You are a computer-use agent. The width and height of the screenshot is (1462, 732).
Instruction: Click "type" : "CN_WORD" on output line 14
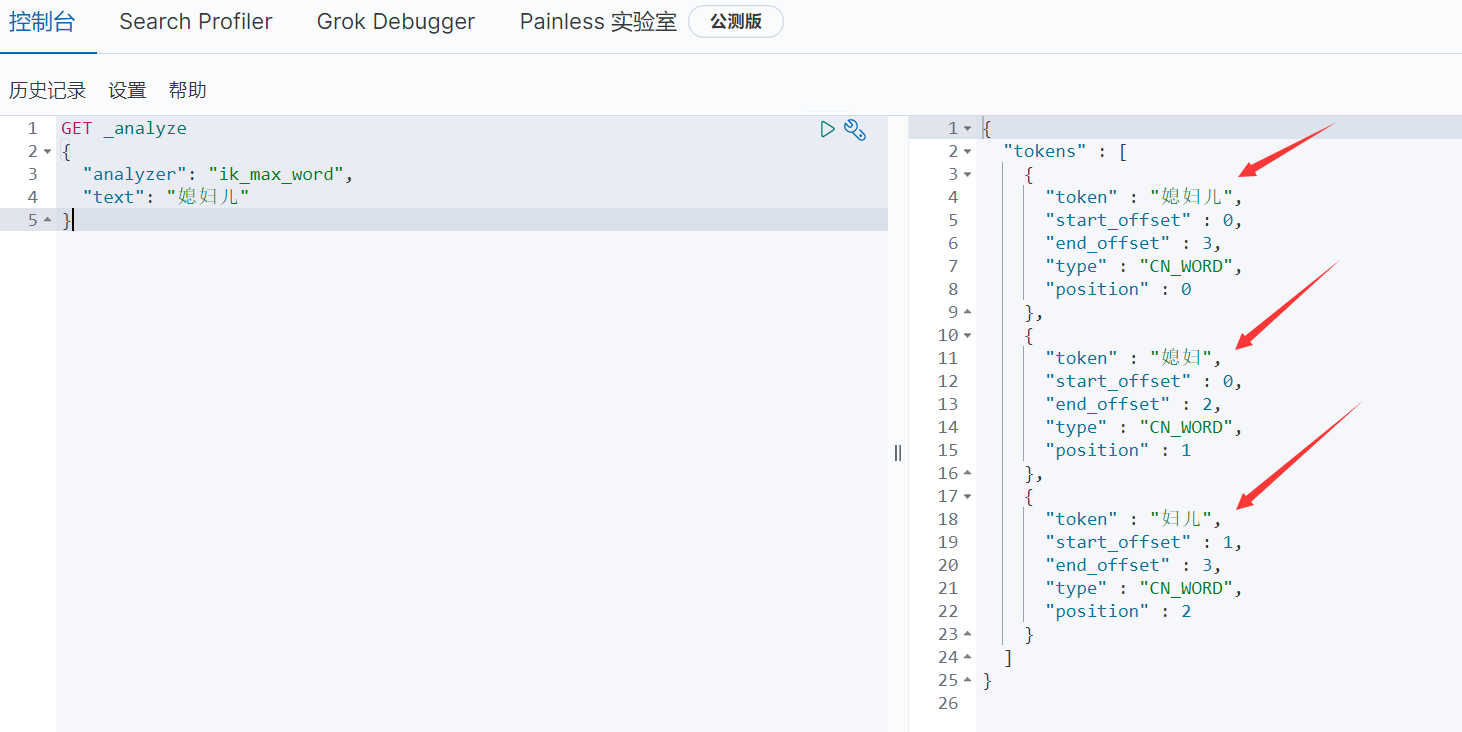pyautogui.click(x=1139, y=427)
